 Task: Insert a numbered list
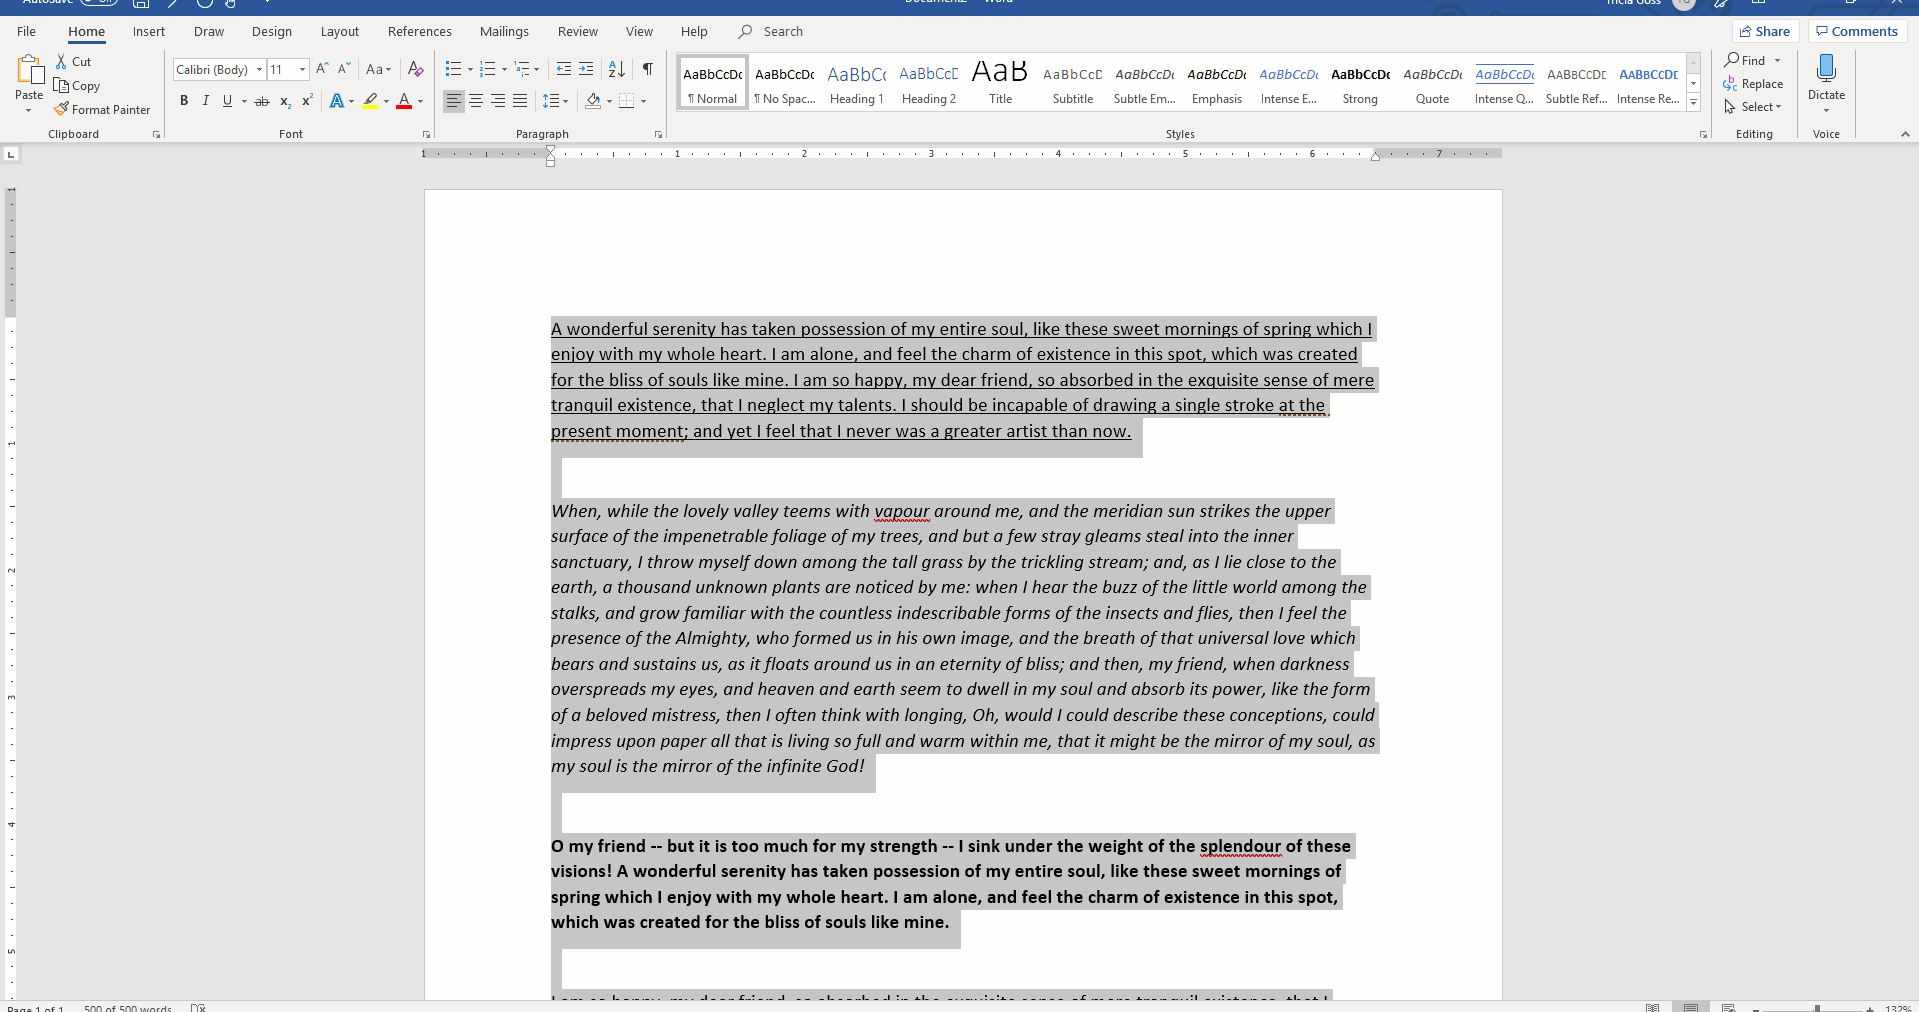coord(488,69)
